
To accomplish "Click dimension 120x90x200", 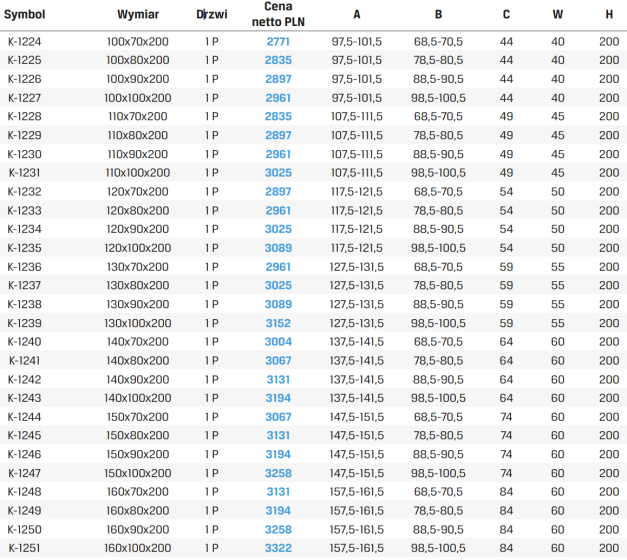I will coord(138,229).
